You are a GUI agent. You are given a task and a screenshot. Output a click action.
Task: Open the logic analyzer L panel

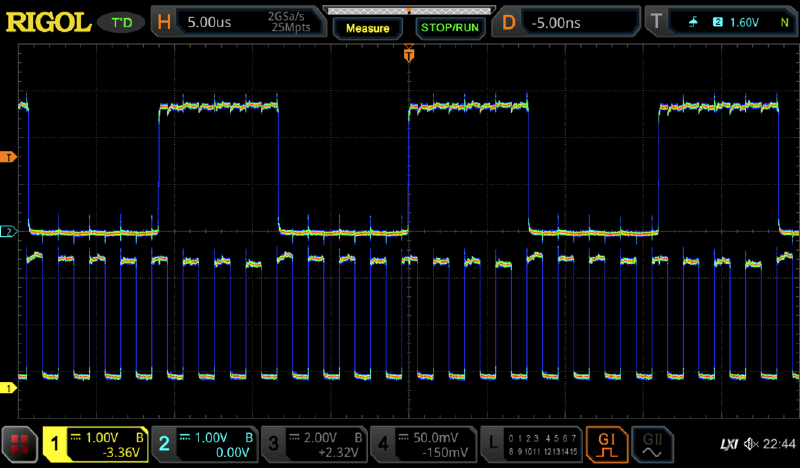[x=530, y=444]
